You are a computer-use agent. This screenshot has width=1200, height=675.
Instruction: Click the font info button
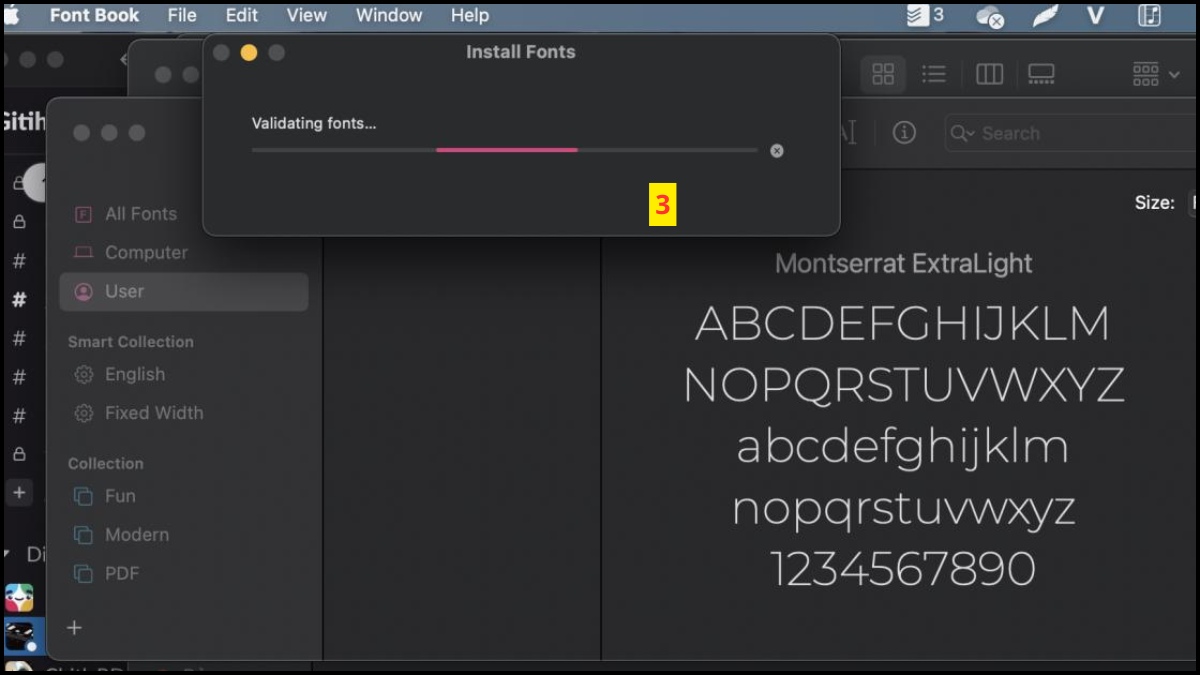click(904, 132)
